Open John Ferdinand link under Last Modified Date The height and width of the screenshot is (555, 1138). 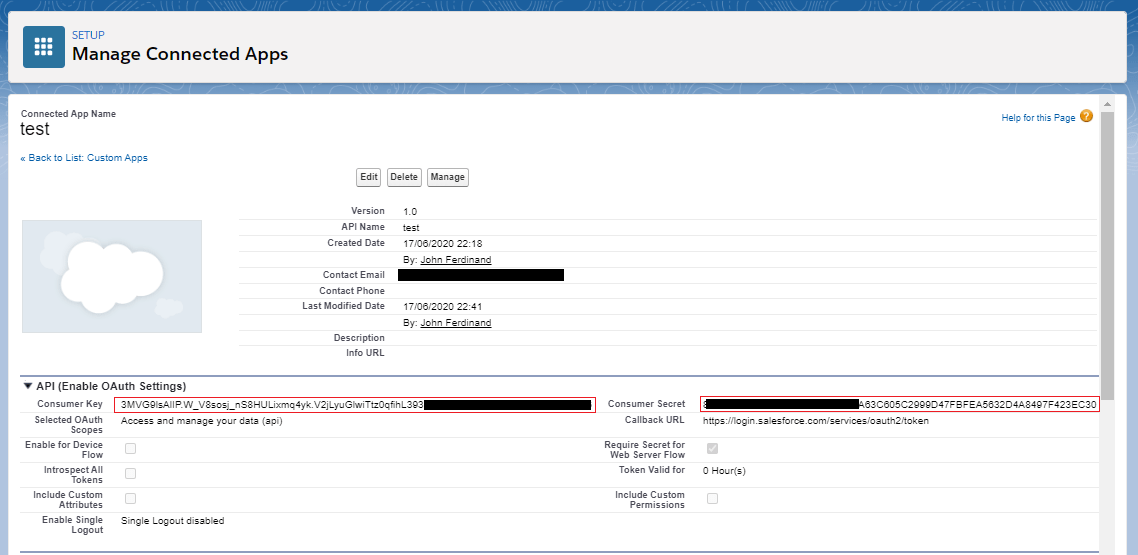[x=456, y=323]
